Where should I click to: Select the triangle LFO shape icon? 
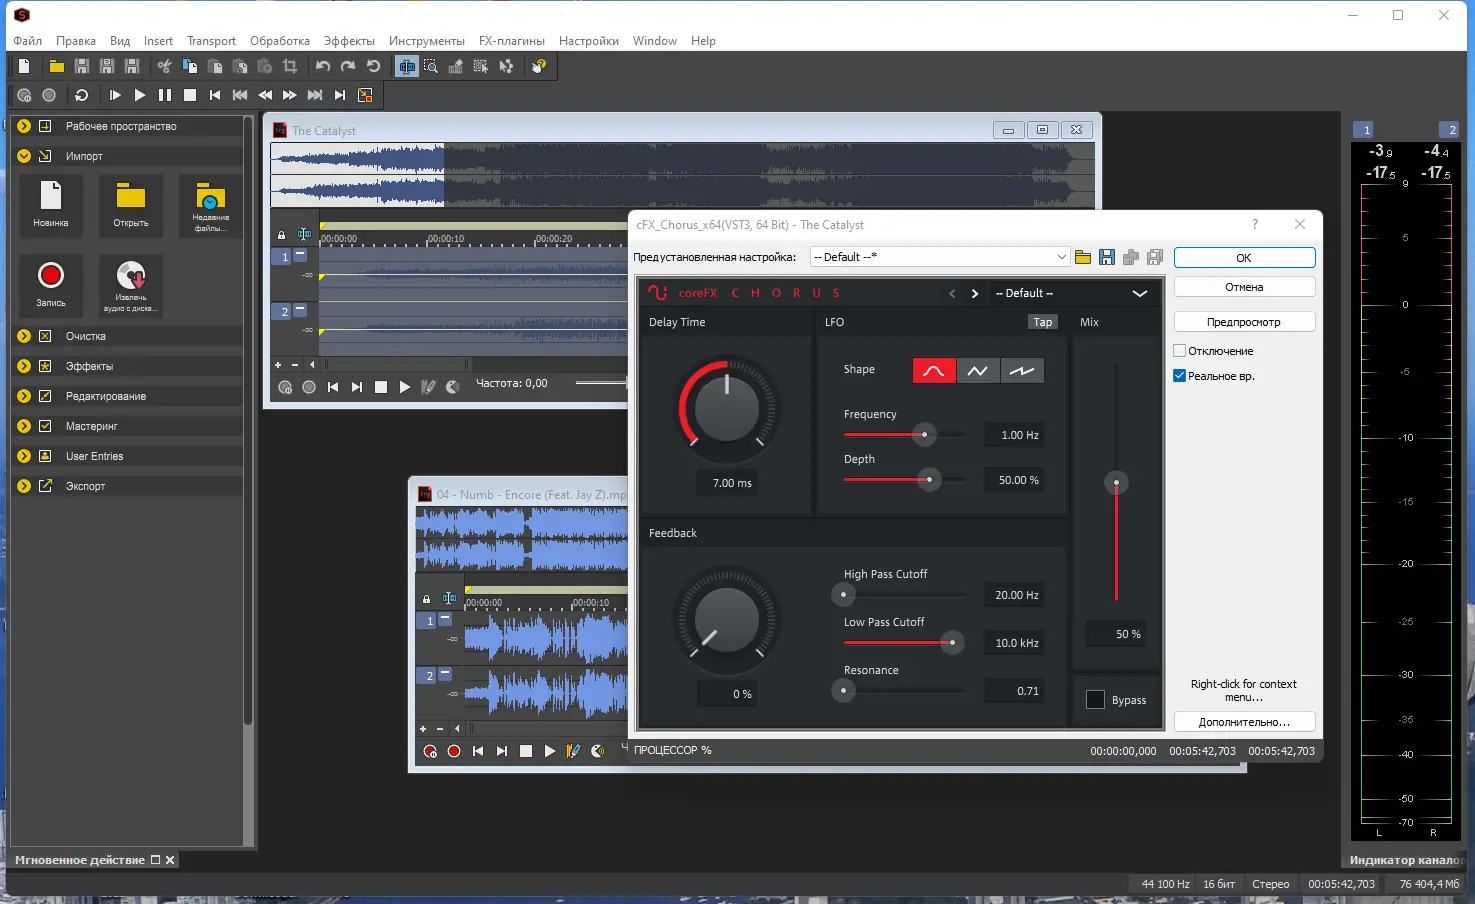point(978,371)
